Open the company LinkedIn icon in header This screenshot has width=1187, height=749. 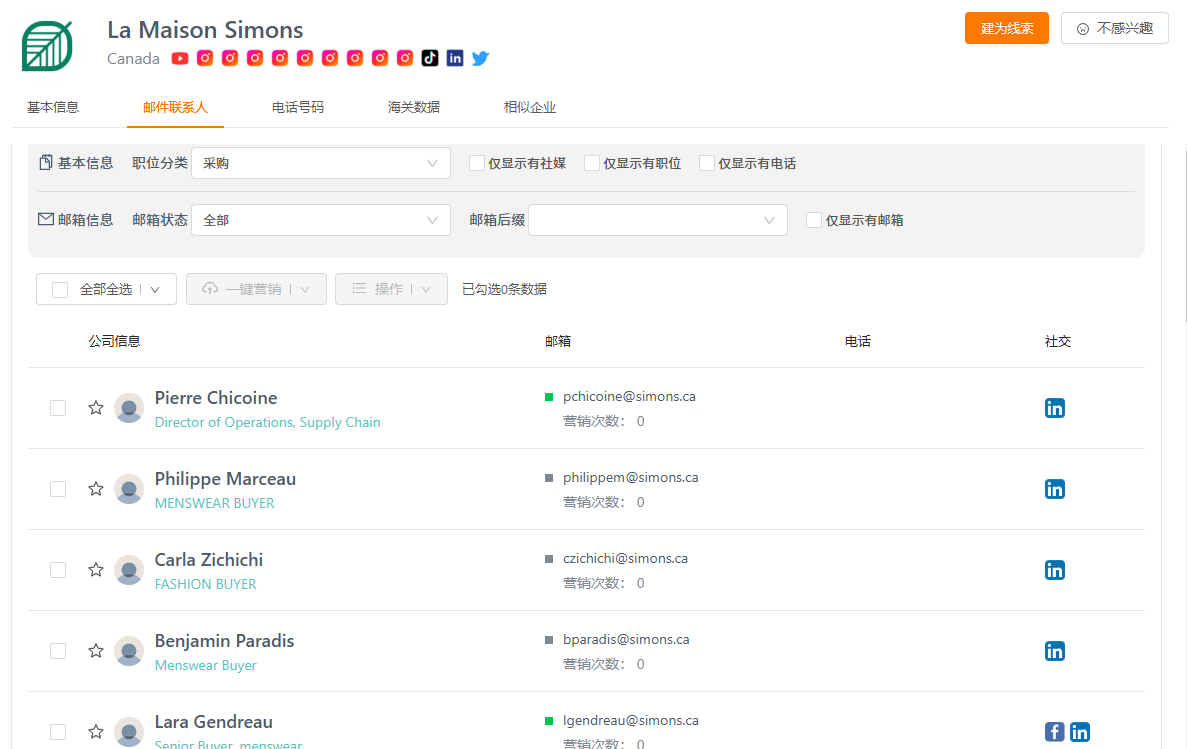(455, 58)
